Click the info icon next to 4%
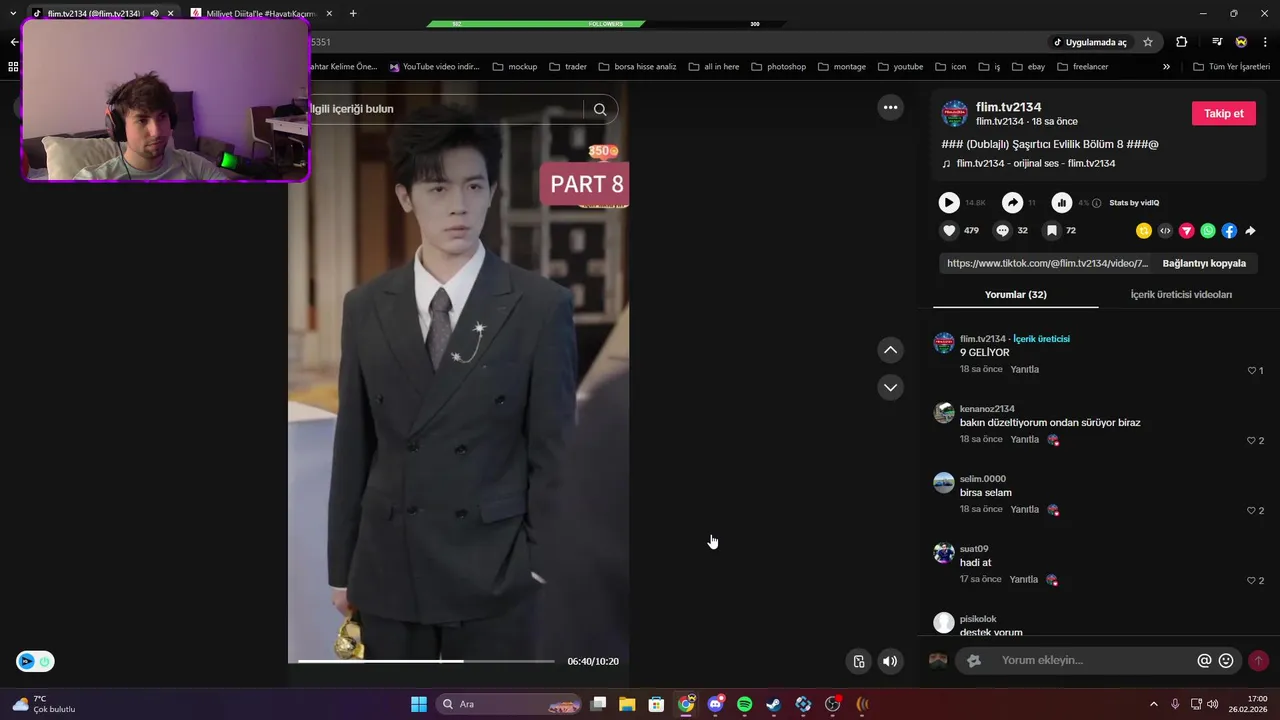This screenshot has width=1280, height=720. pyautogui.click(x=1097, y=203)
